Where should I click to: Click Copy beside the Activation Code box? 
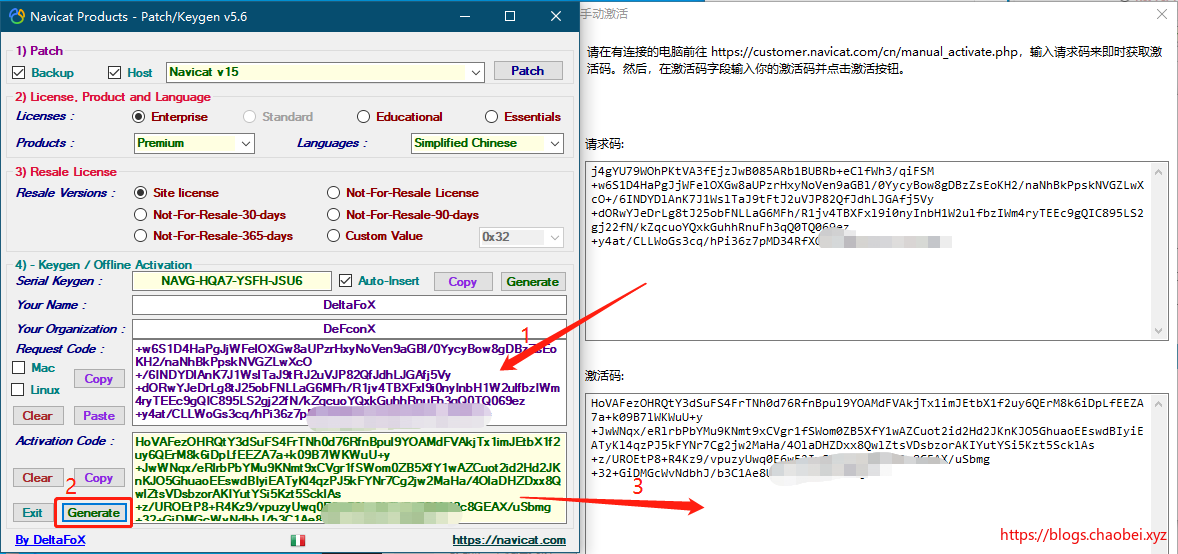pos(98,477)
